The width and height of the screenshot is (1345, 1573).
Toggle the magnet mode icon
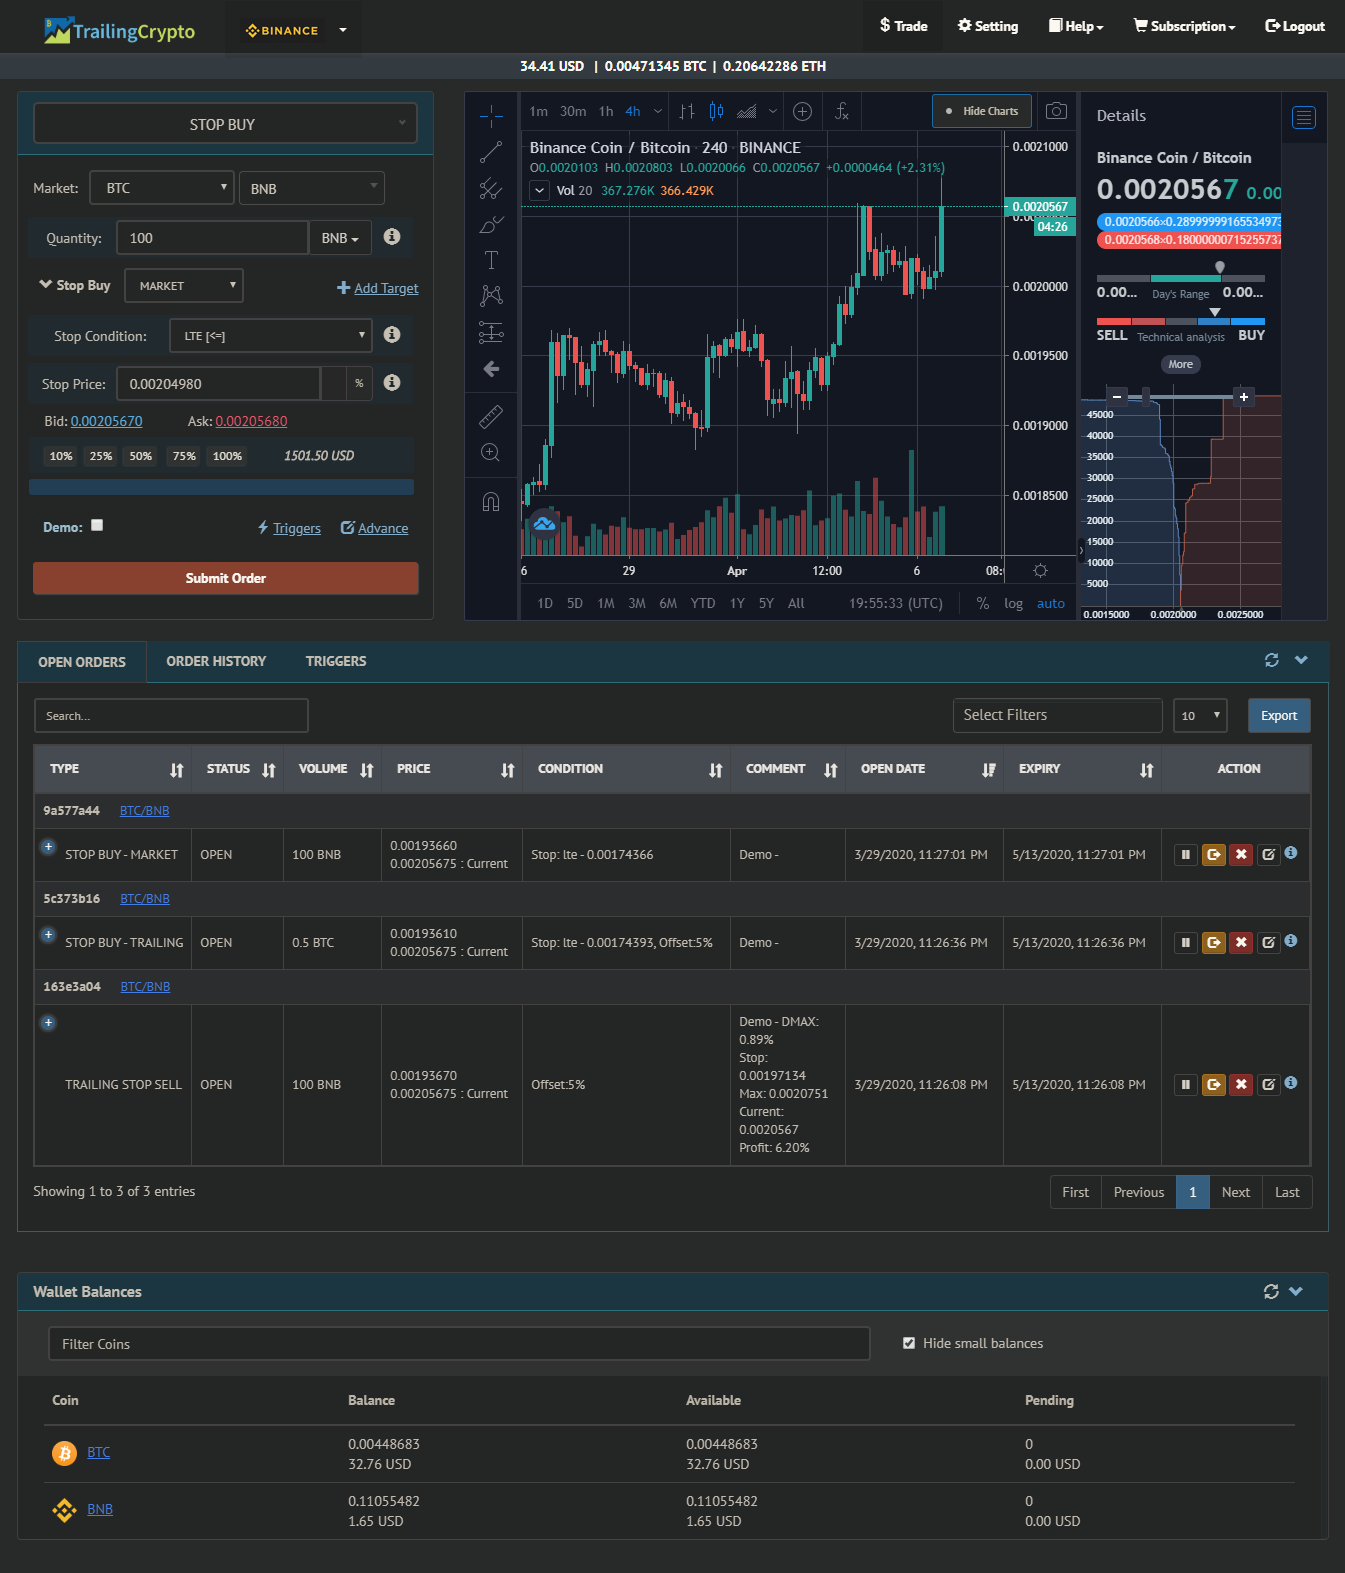point(491,501)
